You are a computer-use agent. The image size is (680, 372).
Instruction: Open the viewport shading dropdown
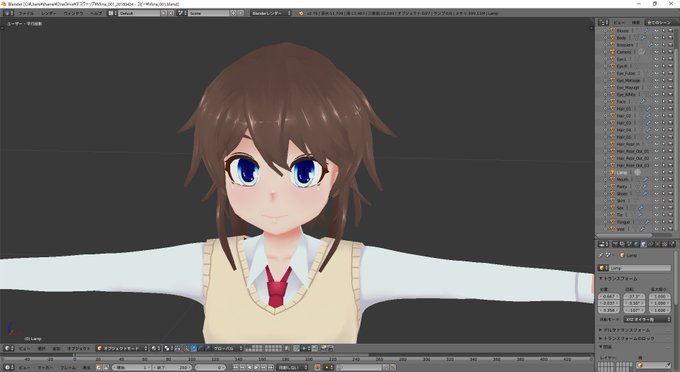156,349
